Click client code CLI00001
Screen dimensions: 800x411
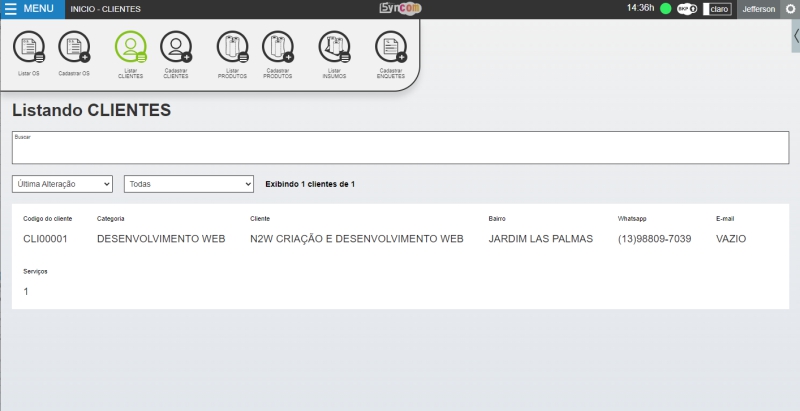click(x=45, y=239)
